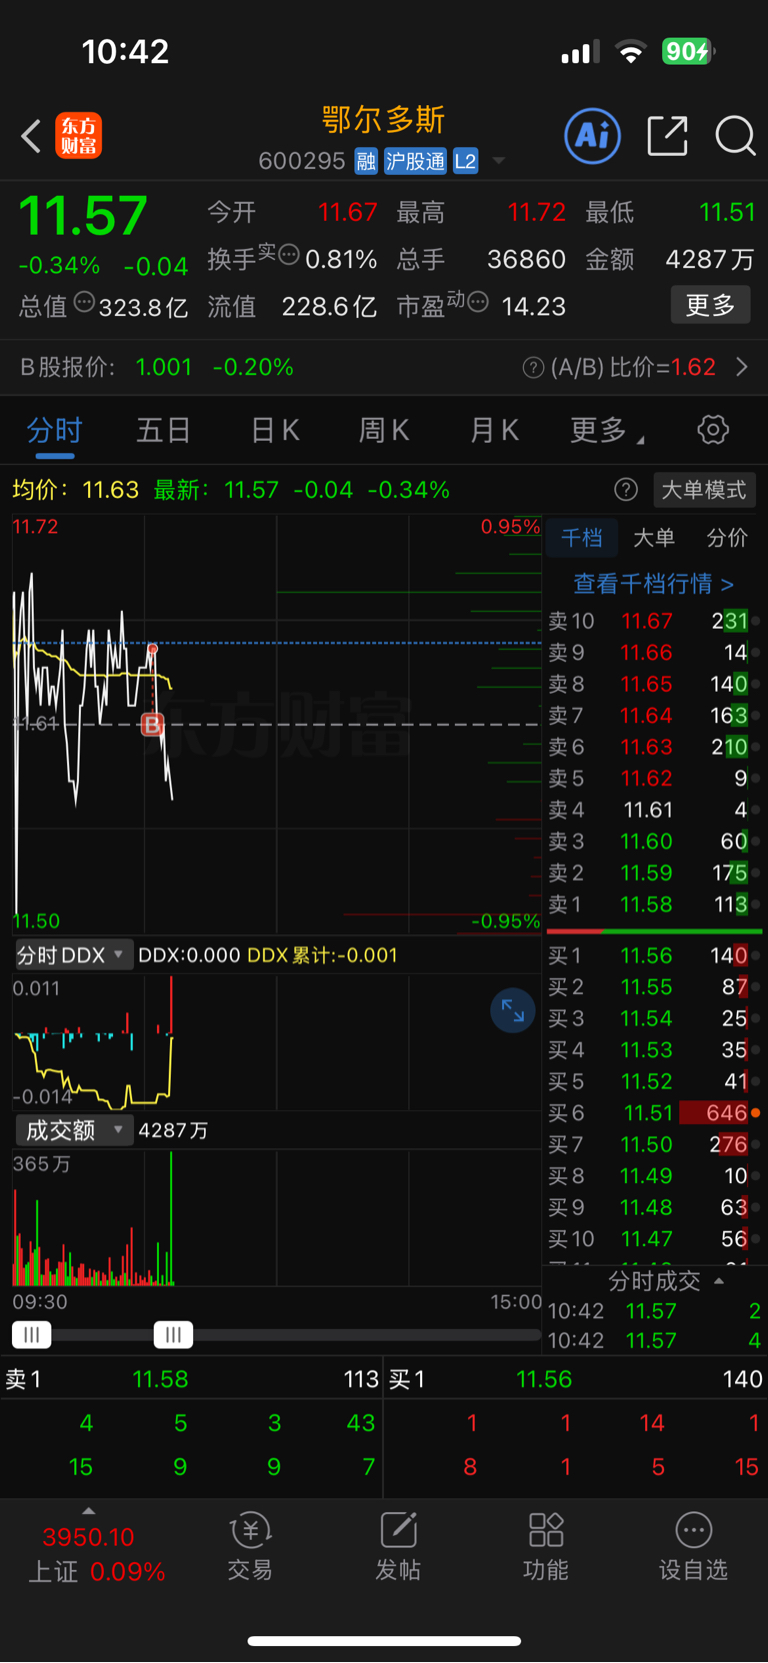Tap info icon next to 市盈
Image resolution: width=768 pixels, height=1663 pixels.
click(x=478, y=301)
